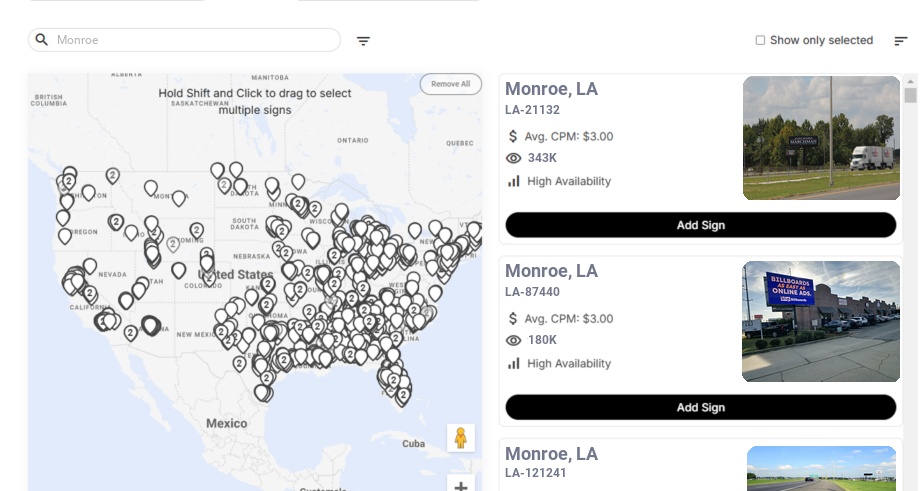The image size is (920, 491).
Task: Click availability bars icon for LA-87440
Action: (x=514, y=363)
